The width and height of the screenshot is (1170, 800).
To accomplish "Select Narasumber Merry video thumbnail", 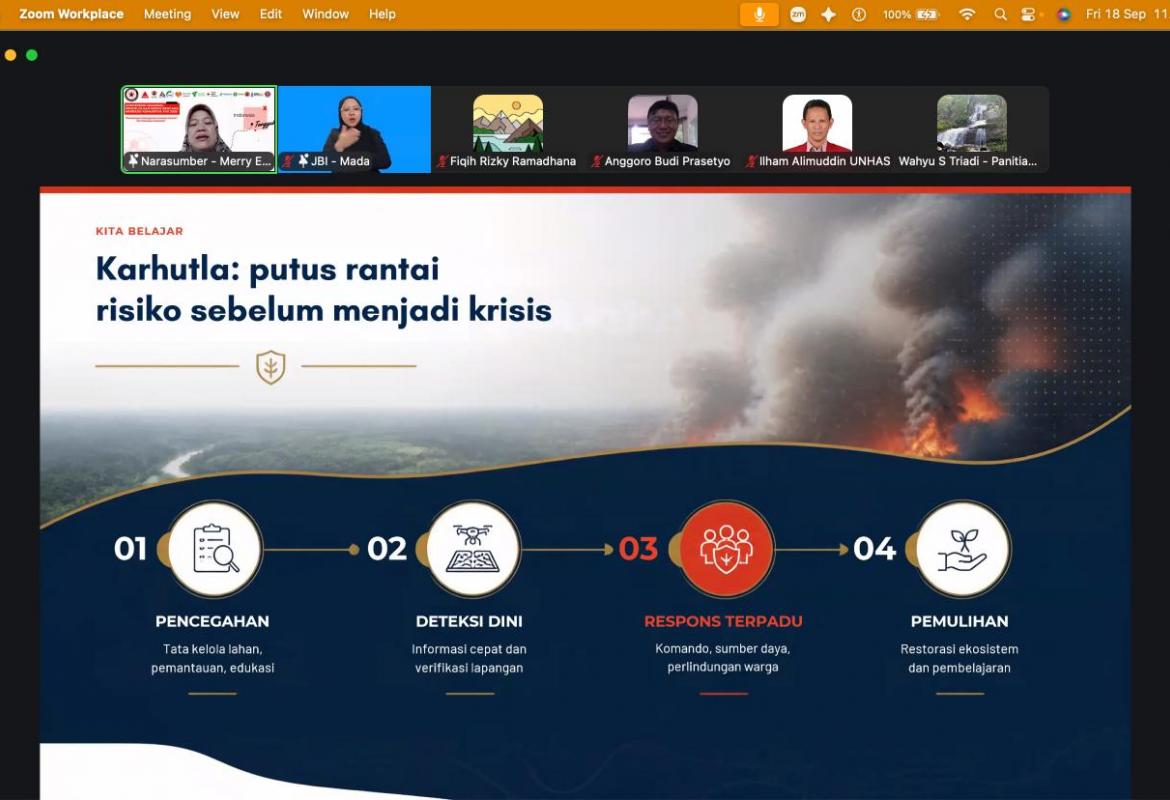I will pos(199,129).
